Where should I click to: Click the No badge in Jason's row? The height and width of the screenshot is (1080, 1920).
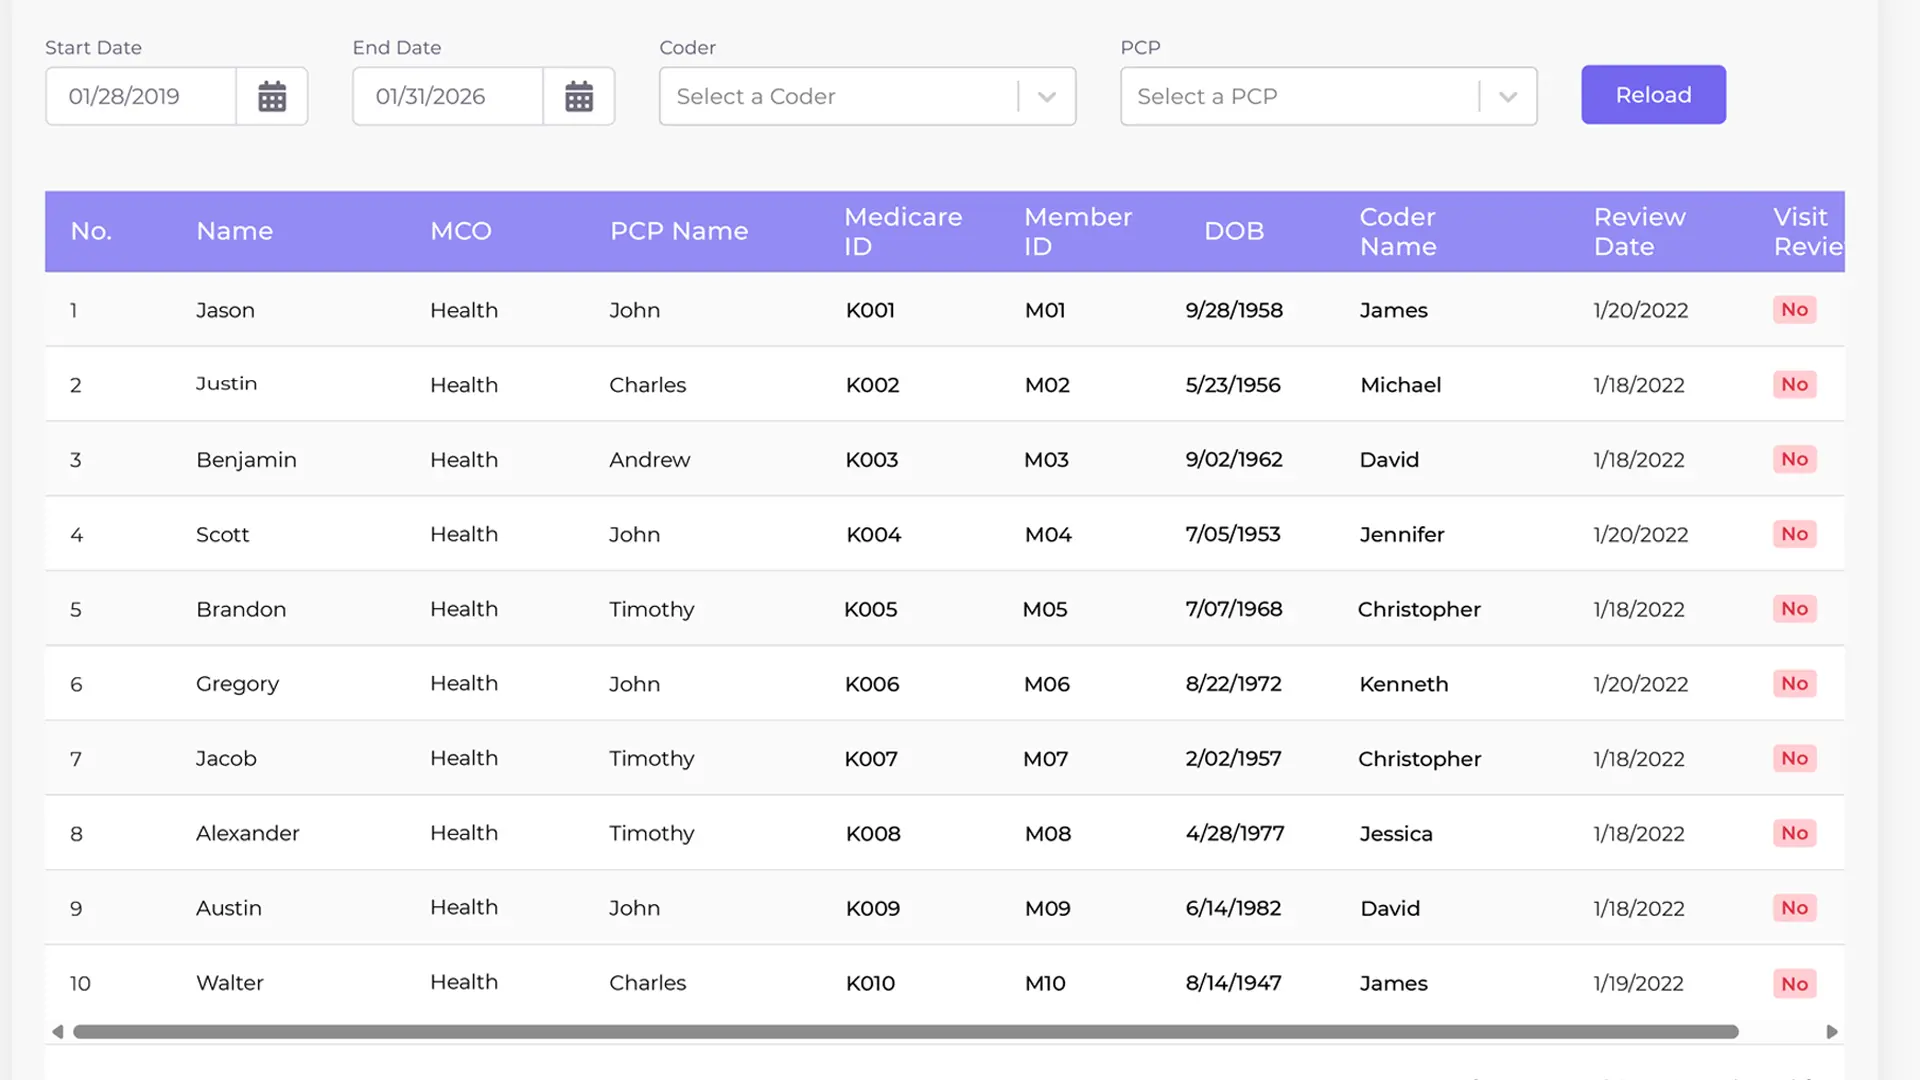[1794, 310]
